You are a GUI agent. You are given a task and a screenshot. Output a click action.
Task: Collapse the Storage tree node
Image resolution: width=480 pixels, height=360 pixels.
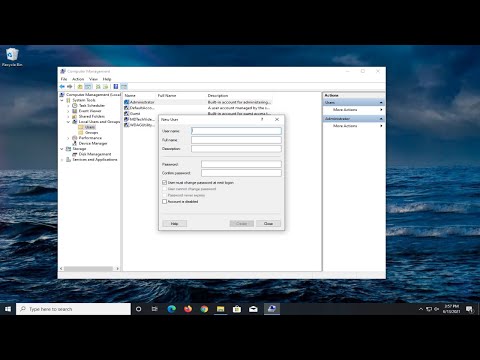pos(62,149)
